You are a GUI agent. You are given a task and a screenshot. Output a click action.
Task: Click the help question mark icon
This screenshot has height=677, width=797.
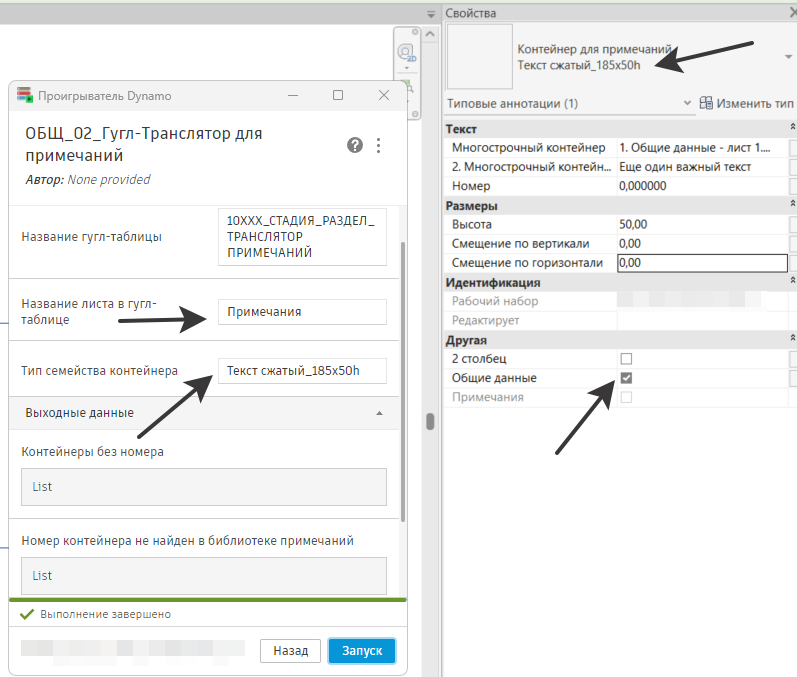tap(355, 145)
